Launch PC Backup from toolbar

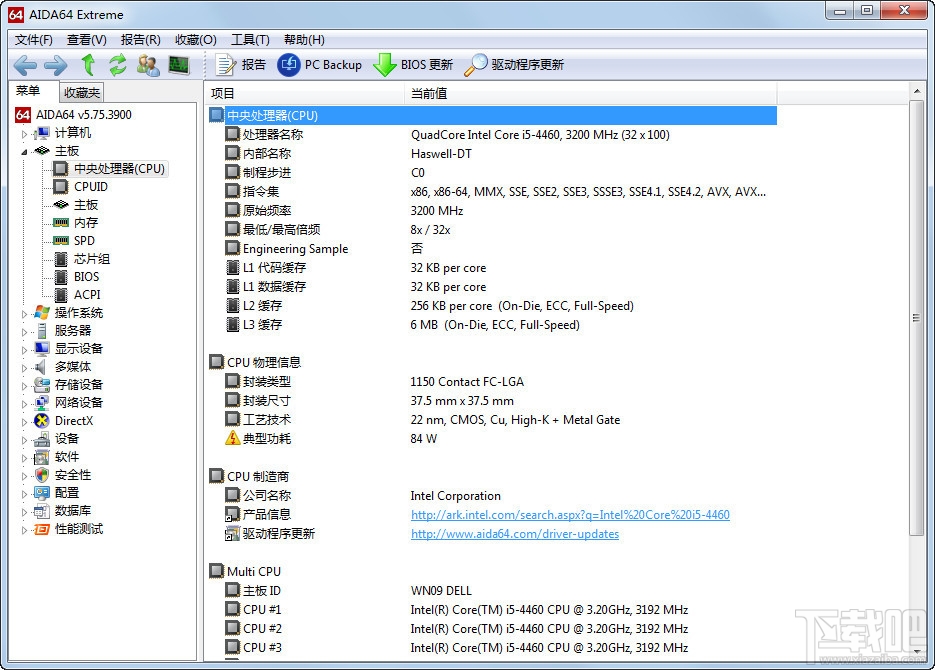coord(319,64)
